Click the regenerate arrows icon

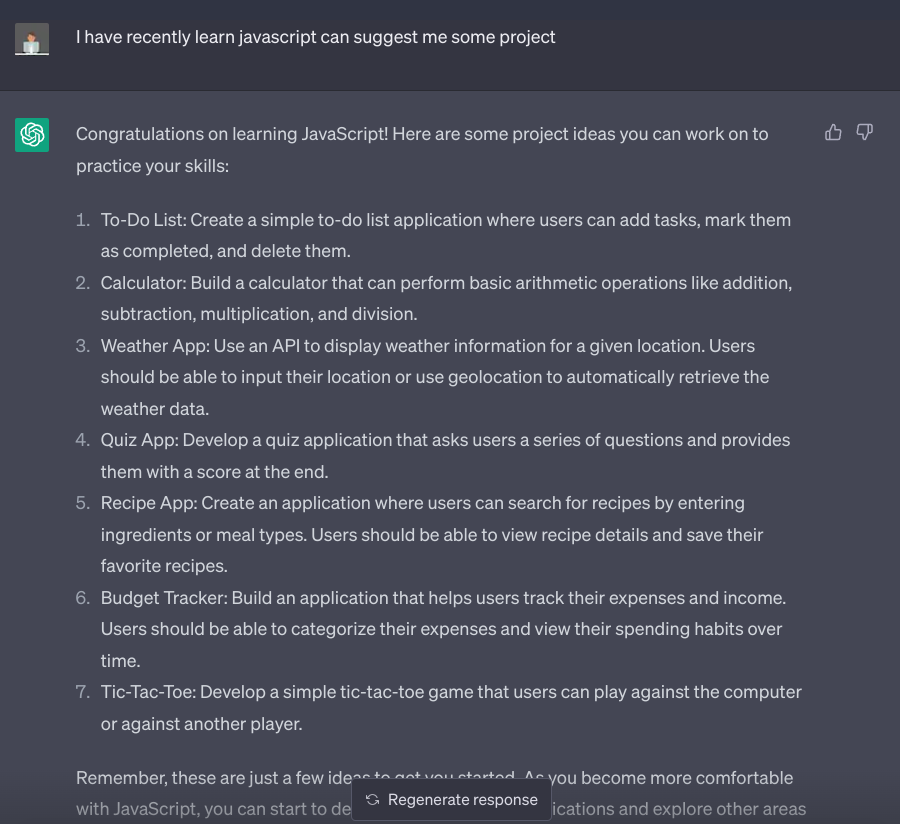[373, 799]
